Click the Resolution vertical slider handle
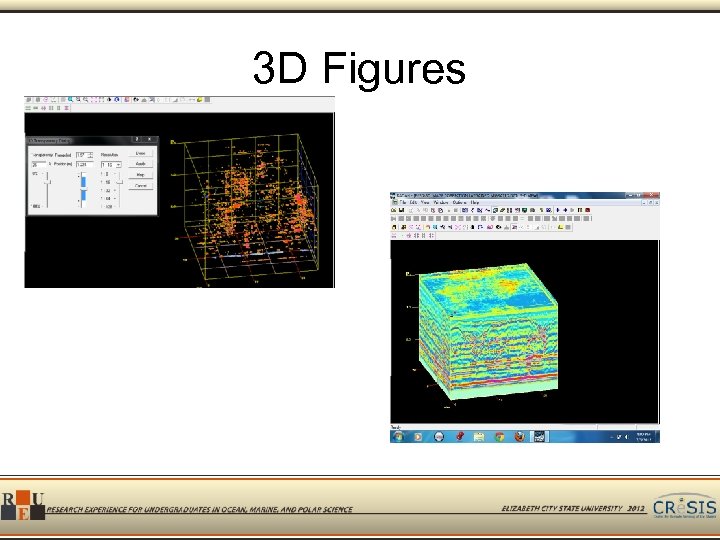The image size is (720, 540). coord(120,182)
